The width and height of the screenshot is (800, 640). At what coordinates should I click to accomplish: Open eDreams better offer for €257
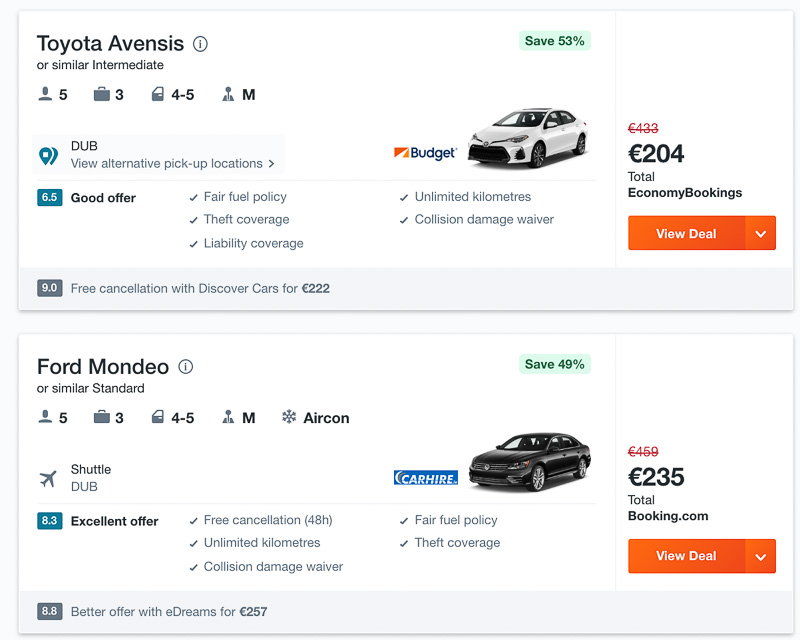coord(169,611)
